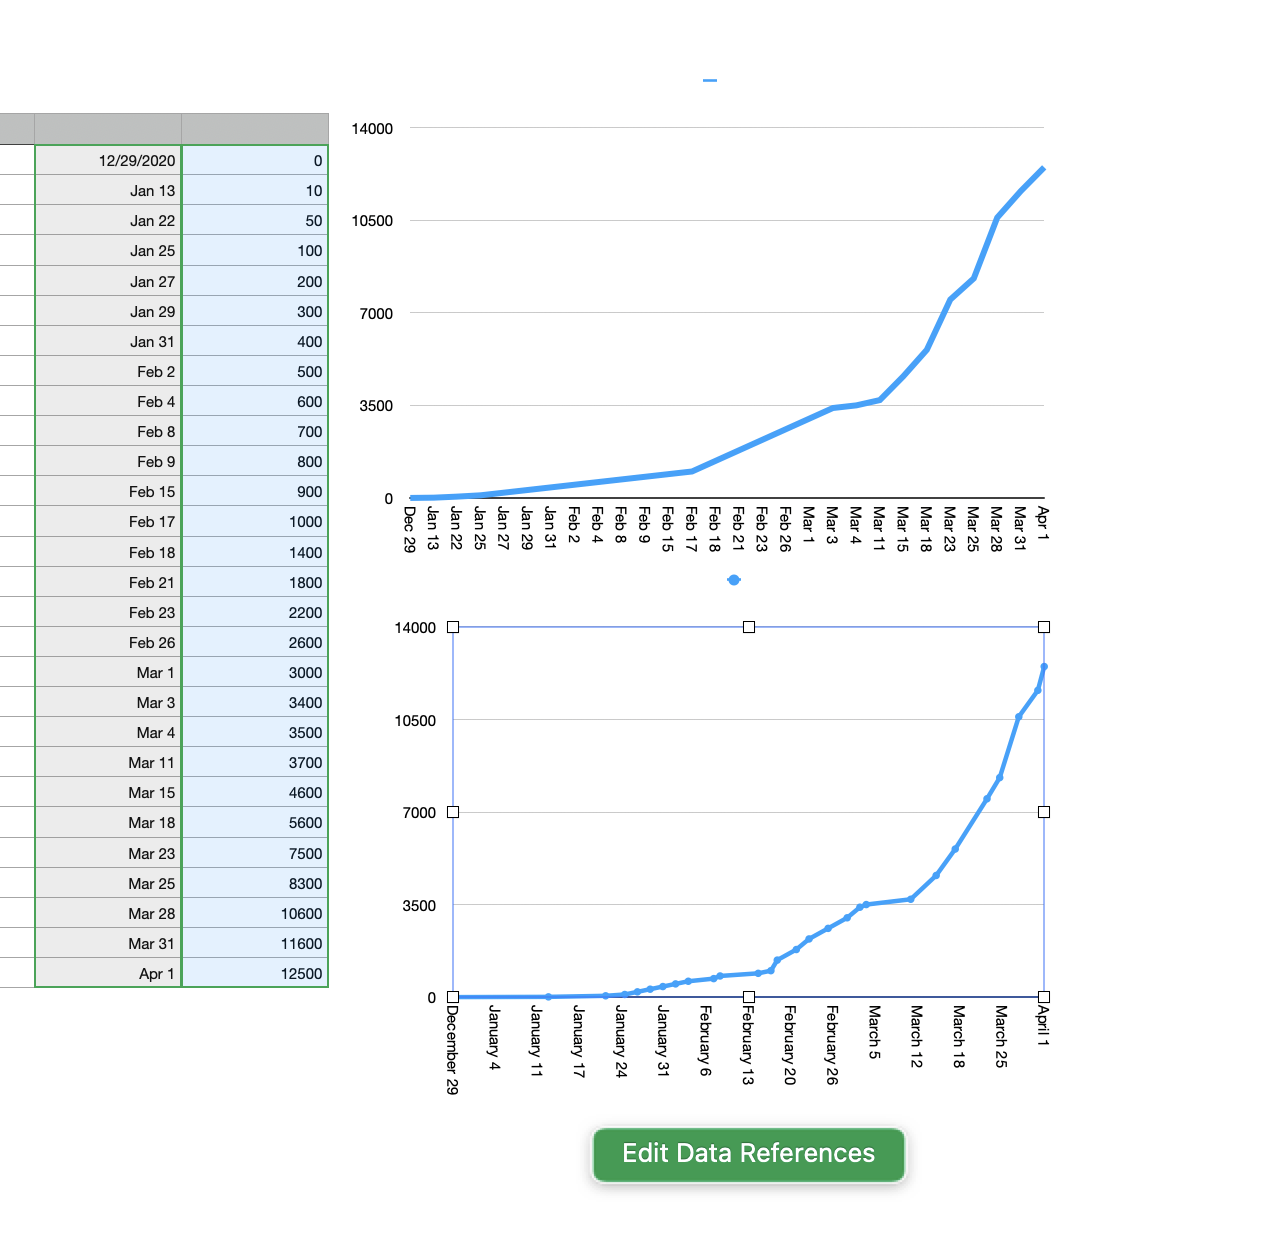Click the April 1 data point in lower chart
The height and width of the screenshot is (1252, 1278).
[x=1044, y=666]
